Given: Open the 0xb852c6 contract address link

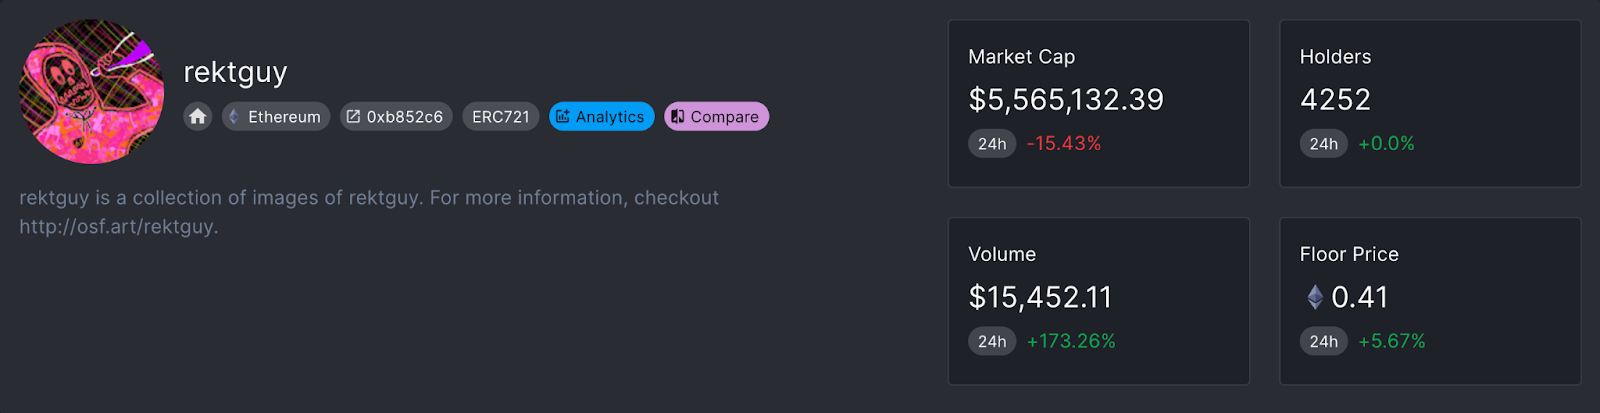Looking at the screenshot, I should (404, 117).
